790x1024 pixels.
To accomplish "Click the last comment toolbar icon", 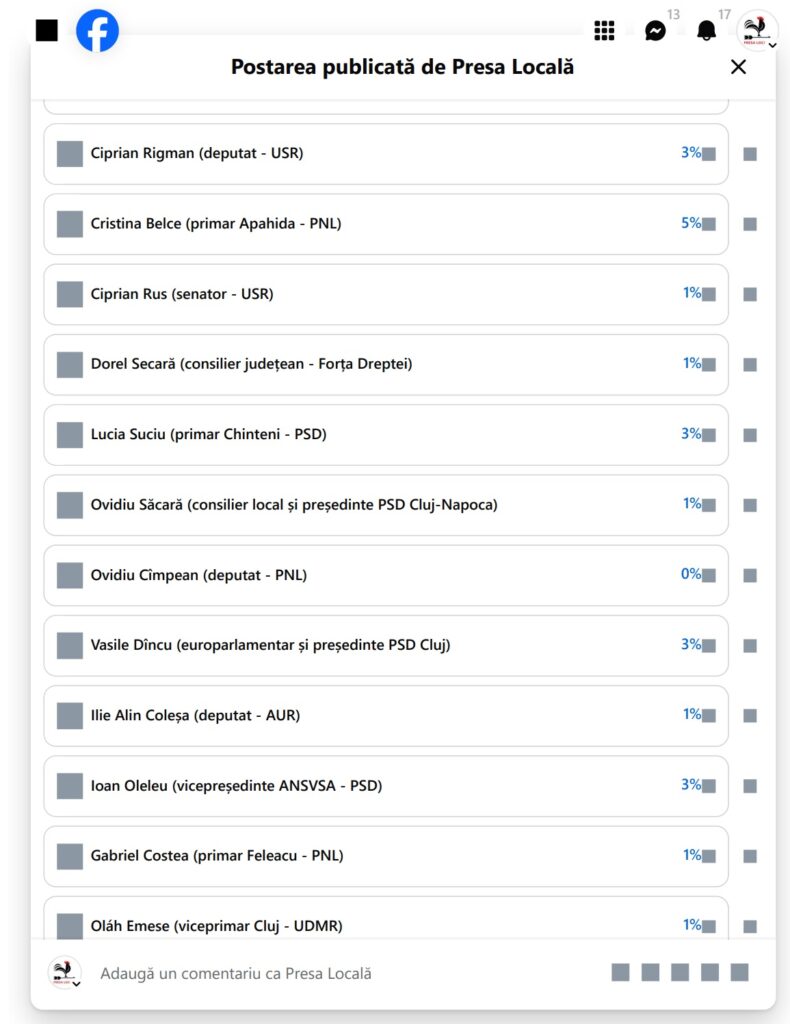I will click(739, 972).
